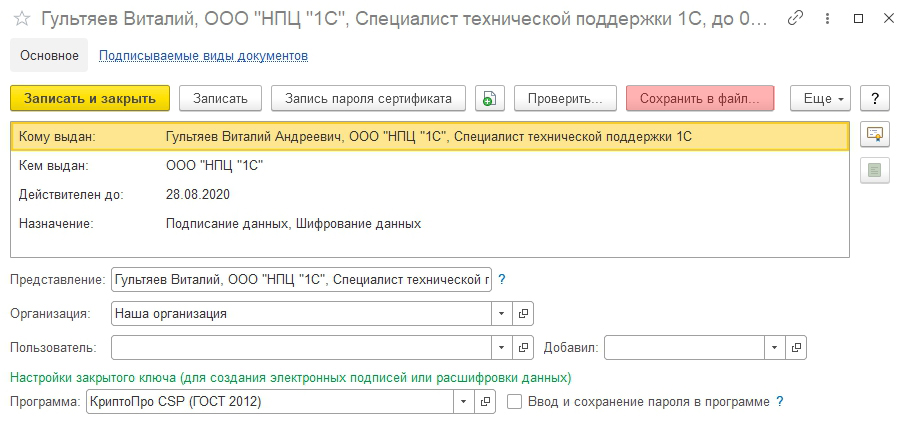The image size is (908, 422).
Task: Click the empty Добавил input field
Action: [684, 348]
